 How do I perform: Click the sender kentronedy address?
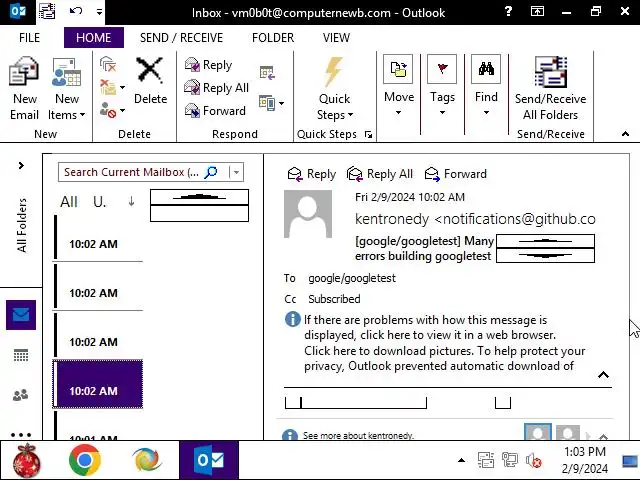pyautogui.click(x=475, y=219)
